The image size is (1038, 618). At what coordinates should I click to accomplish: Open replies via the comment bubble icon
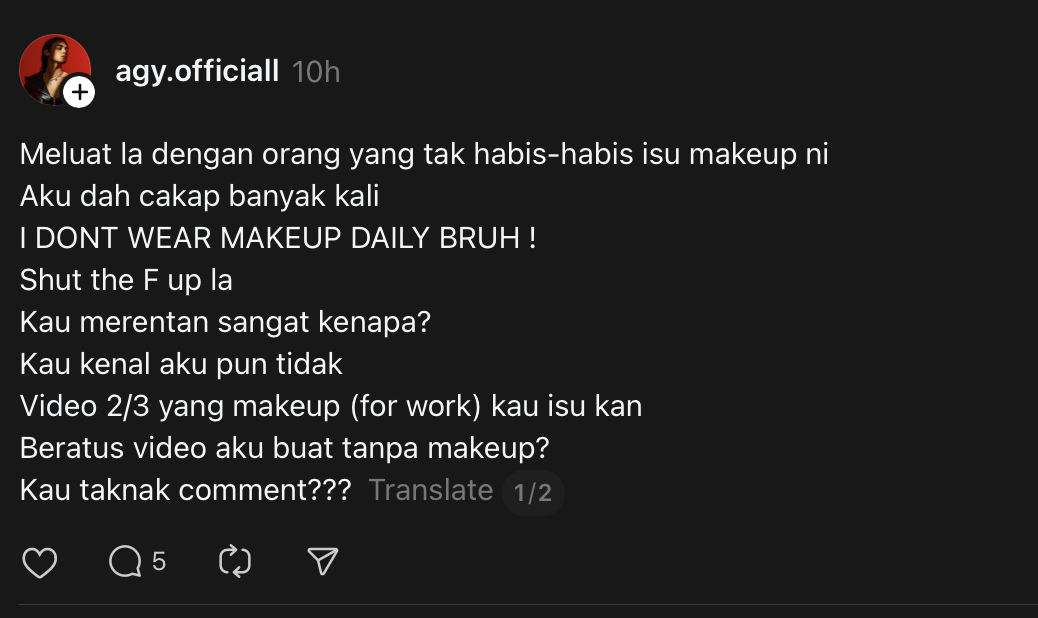point(125,562)
